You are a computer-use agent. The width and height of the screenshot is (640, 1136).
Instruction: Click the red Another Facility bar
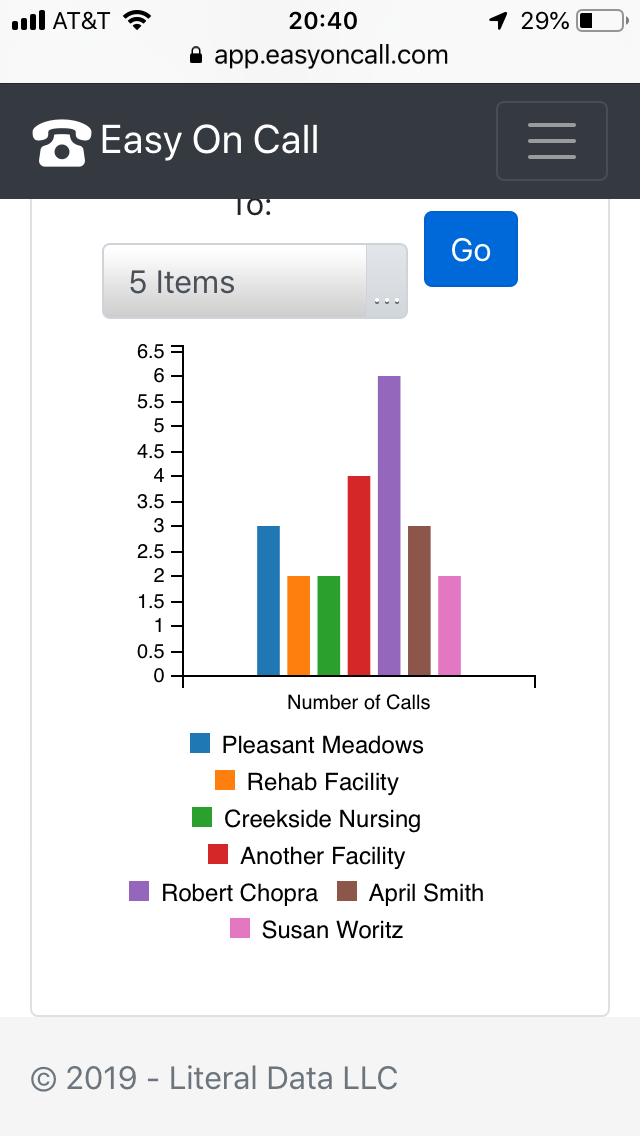tap(359, 575)
